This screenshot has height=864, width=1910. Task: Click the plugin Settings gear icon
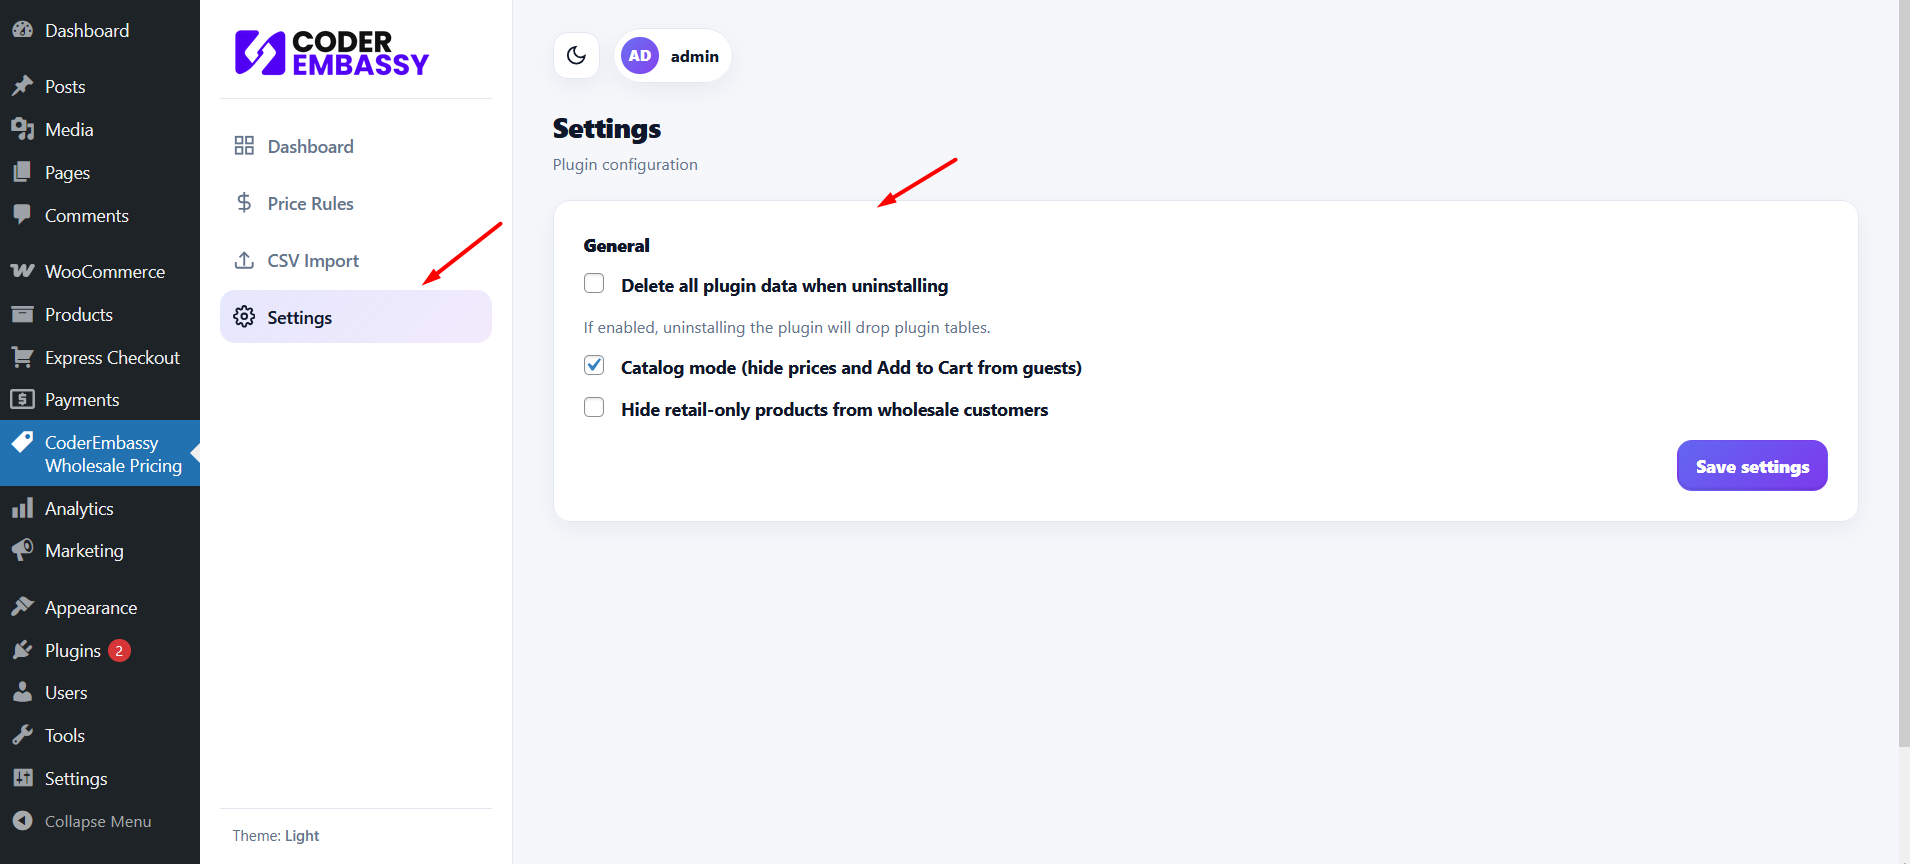244,317
